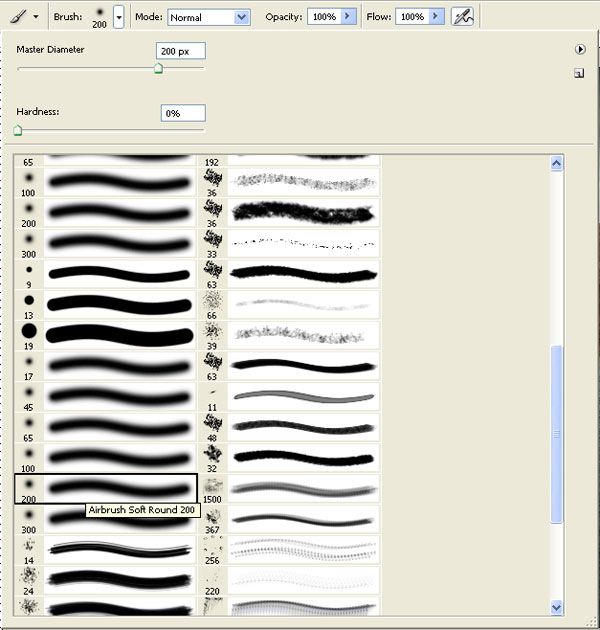This screenshot has width=600, height=630.
Task: Open the Mode blending dropdown set to Normal
Action: [208, 17]
